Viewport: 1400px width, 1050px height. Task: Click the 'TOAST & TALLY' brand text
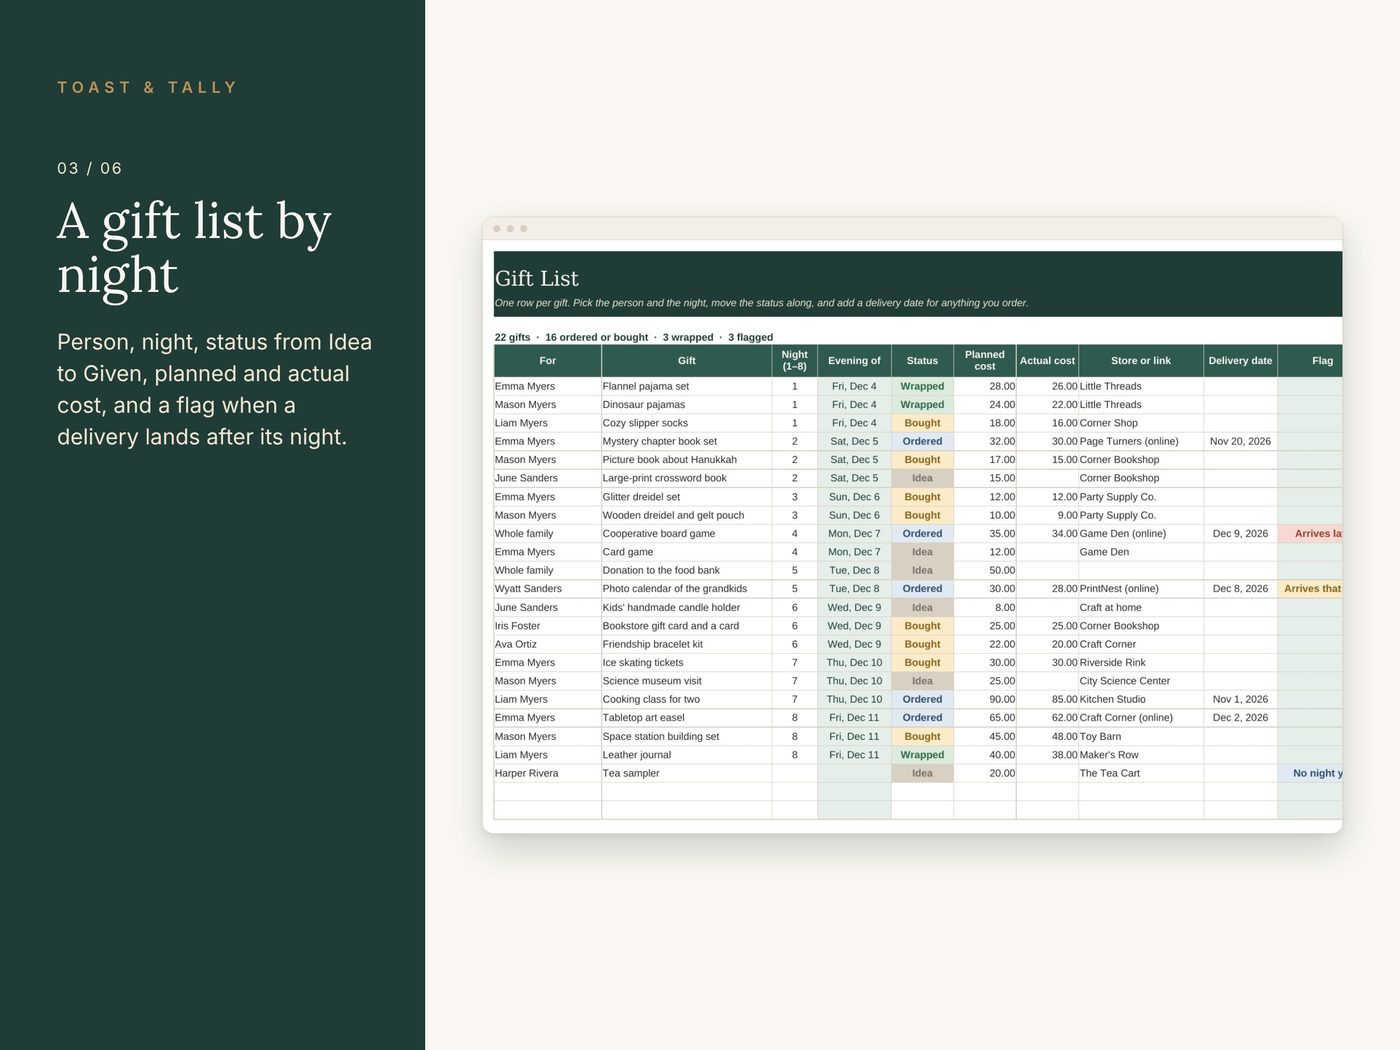point(147,88)
